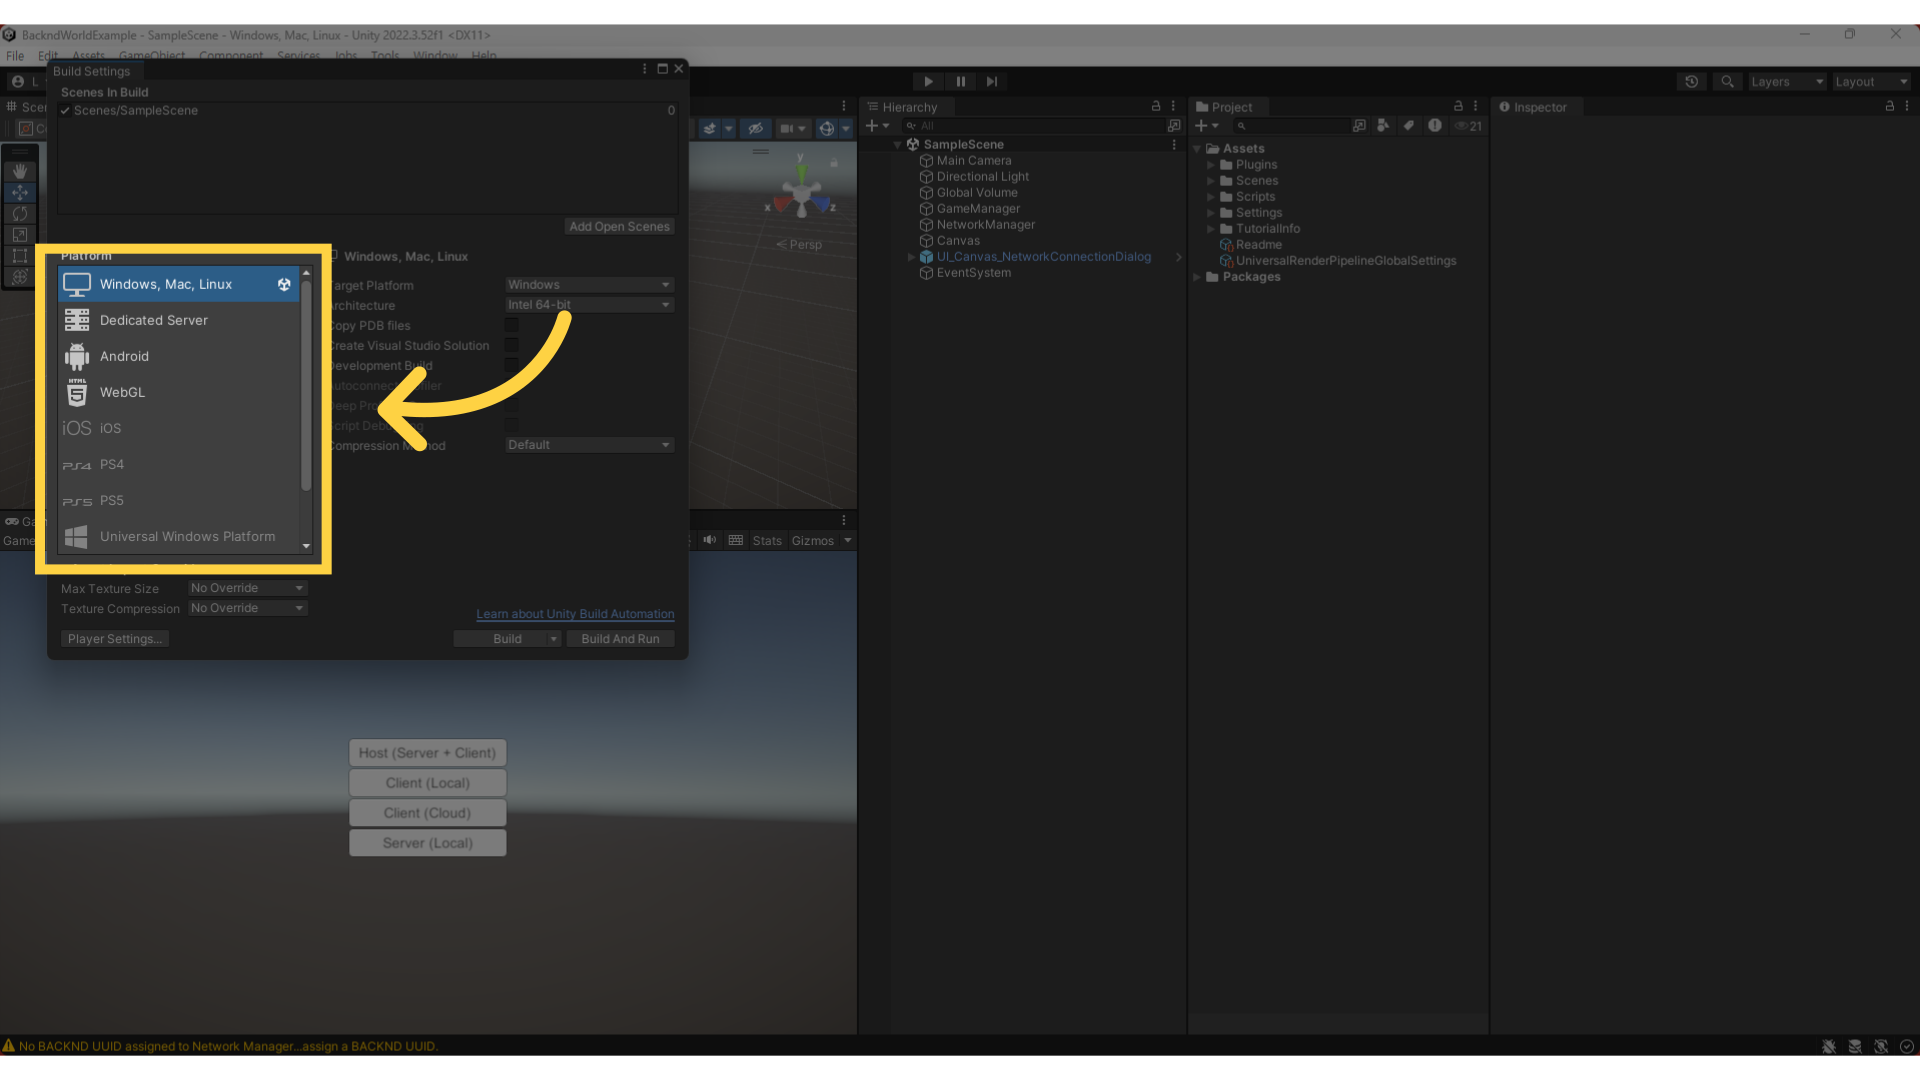The height and width of the screenshot is (1080, 1920).
Task: Open Compression Method dropdown
Action: pos(589,445)
